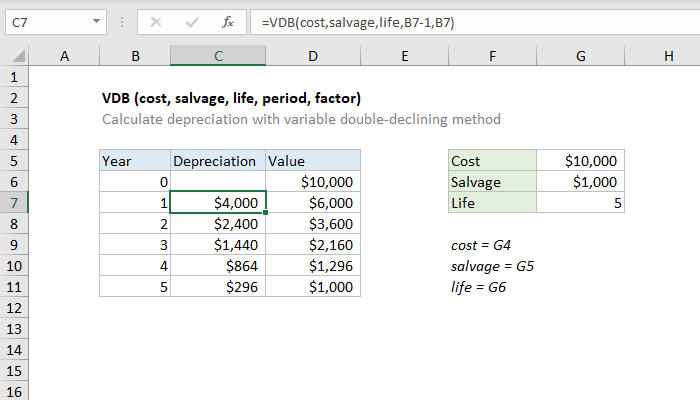Select row 12 header

[x=14, y=308]
